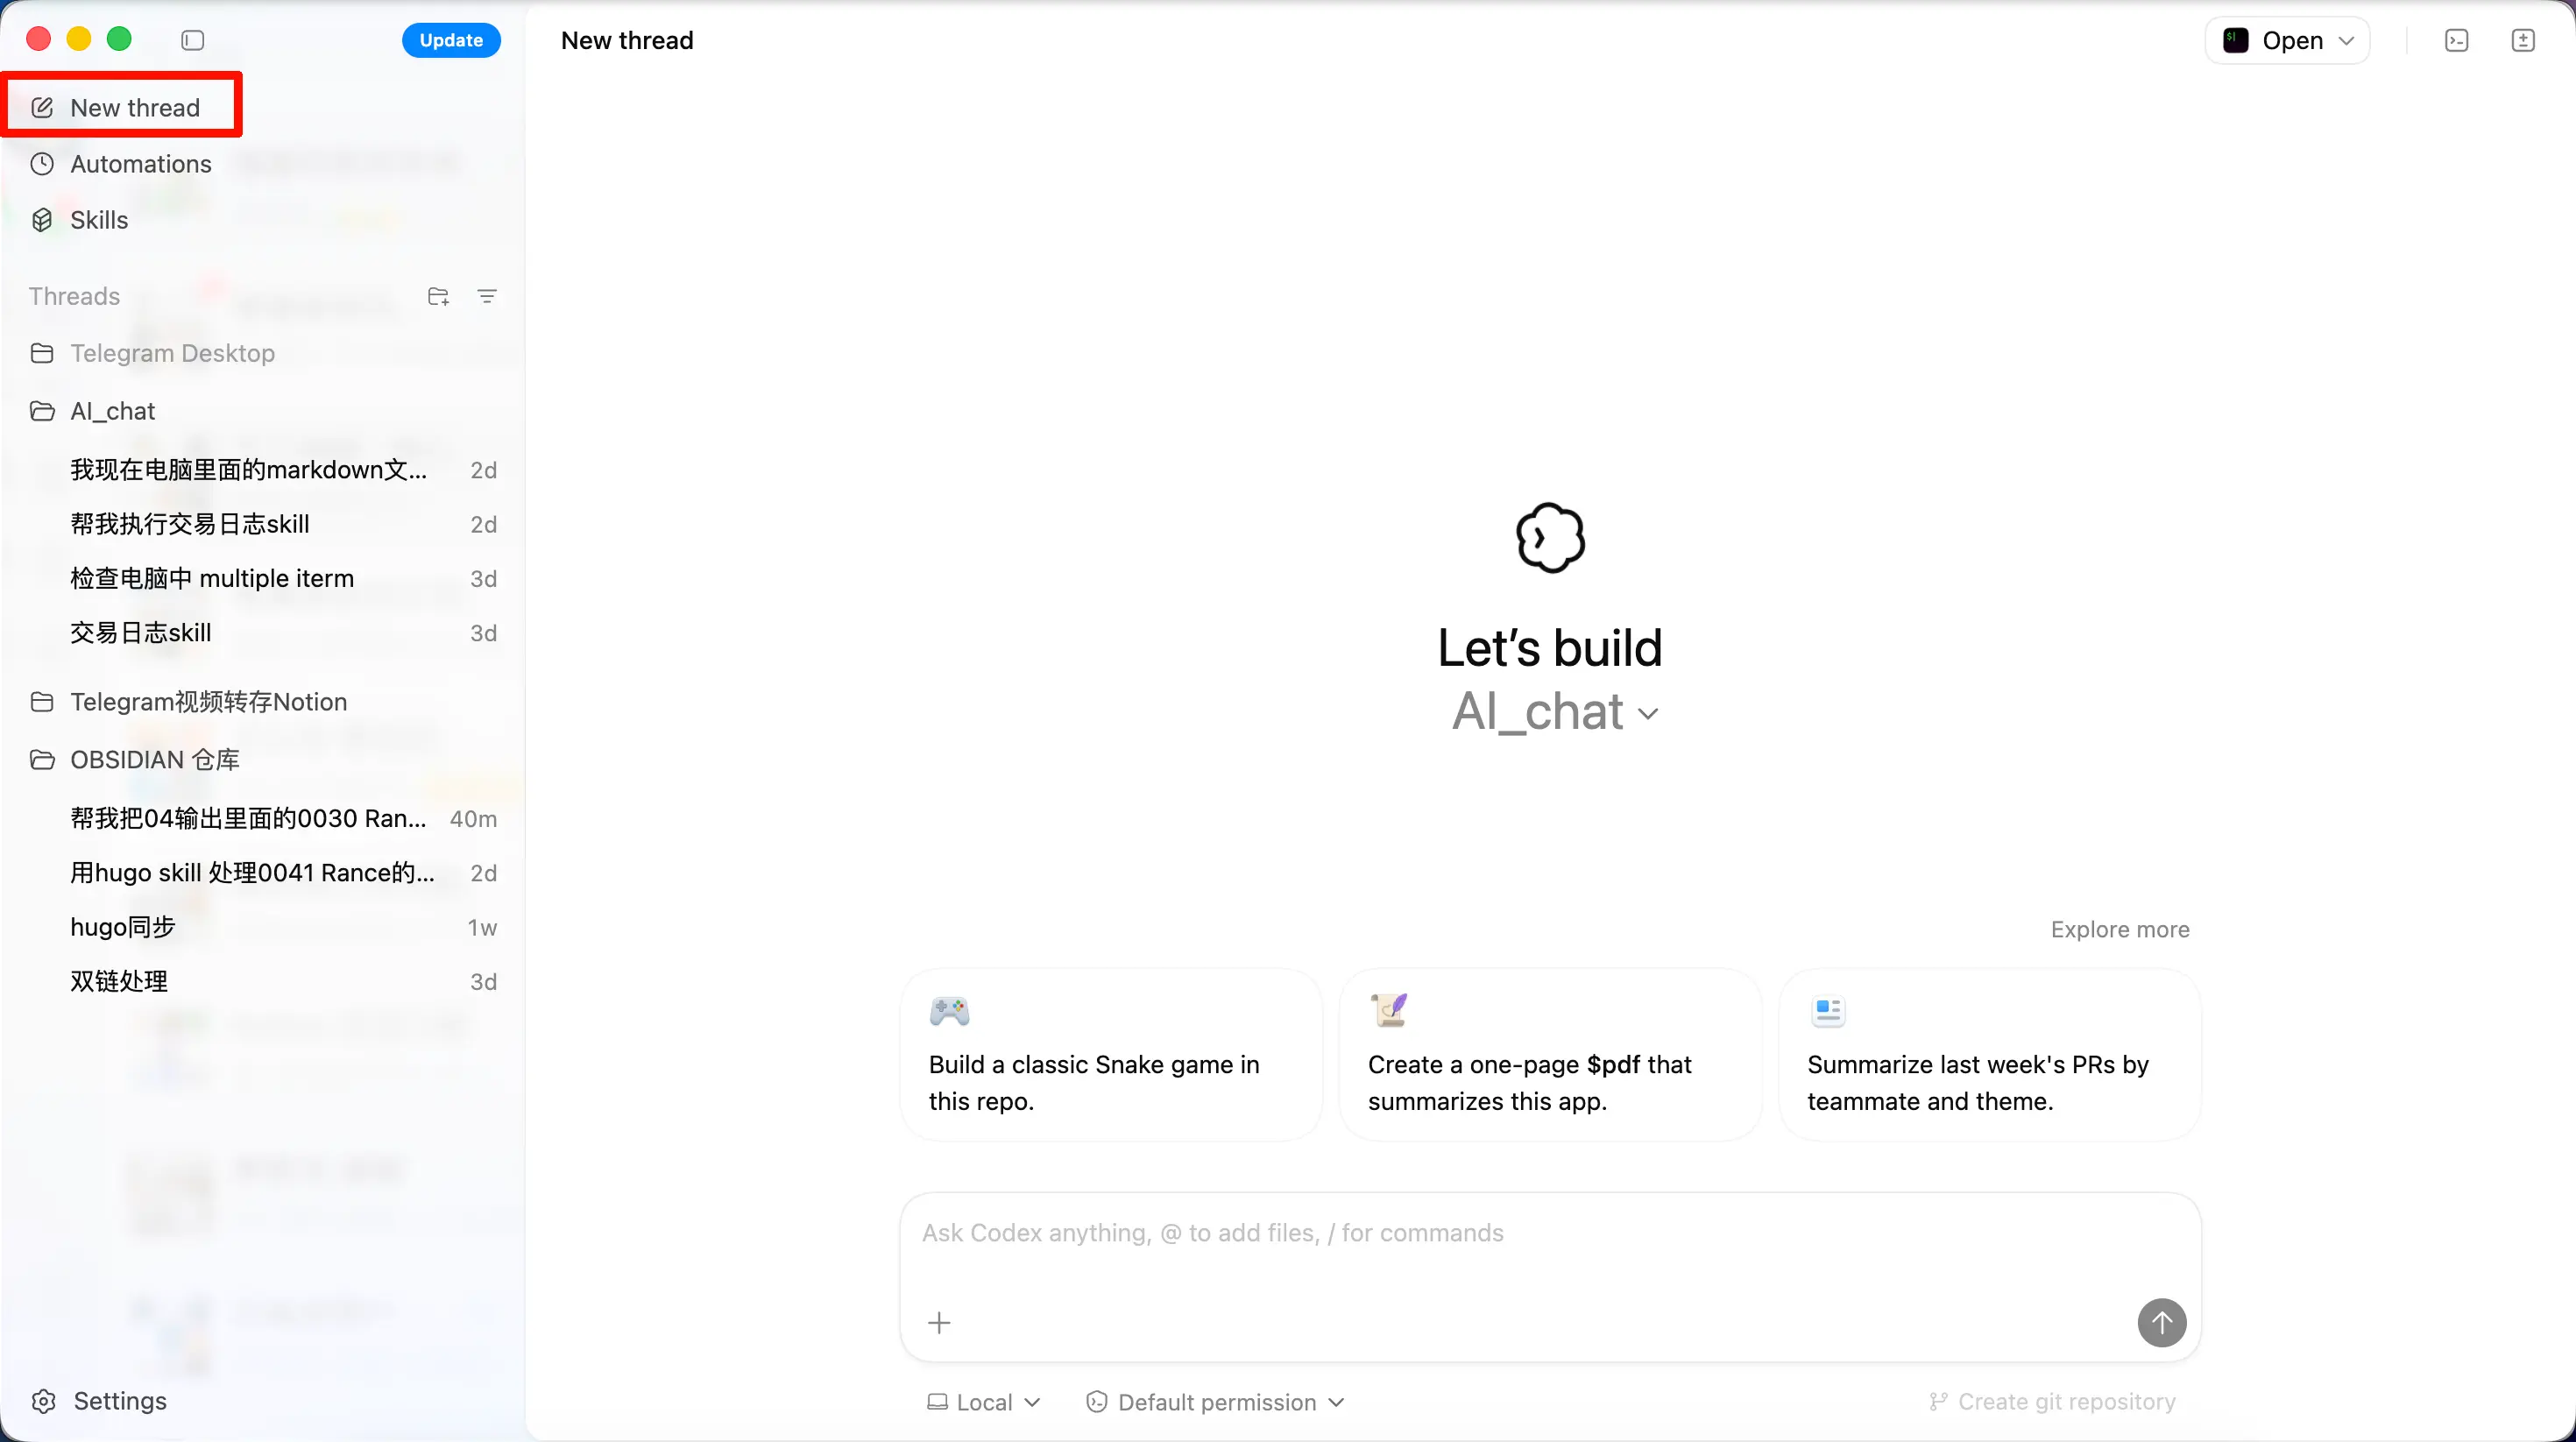The height and width of the screenshot is (1442, 2576).
Task: Expand the Open dropdown
Action: pyautogui.click(x=2288, y=40)
